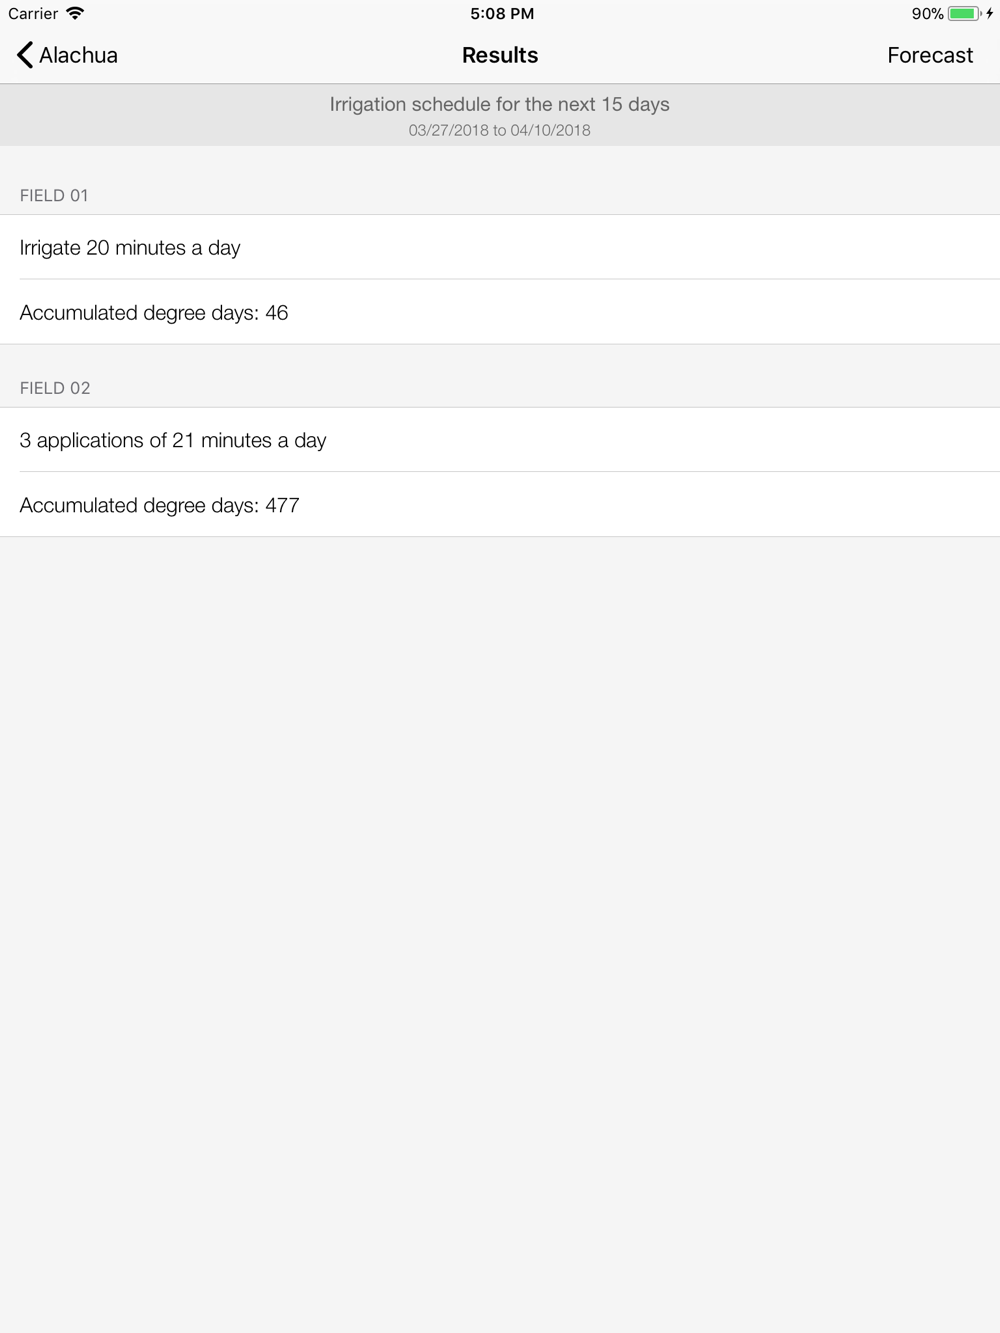This screenshot has height=1333, width=1000.
Task: Select Accumulated degree days: 46 row
Action: pos(500,312)
